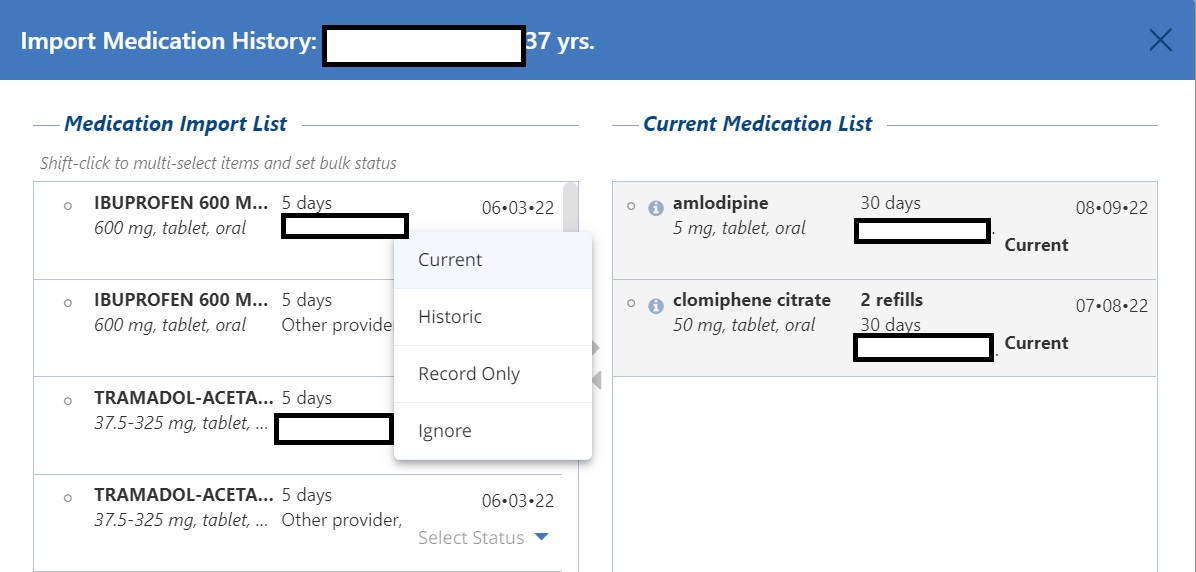
Task: Set status to Ignore in the menu
Action: tap(445, 431)
